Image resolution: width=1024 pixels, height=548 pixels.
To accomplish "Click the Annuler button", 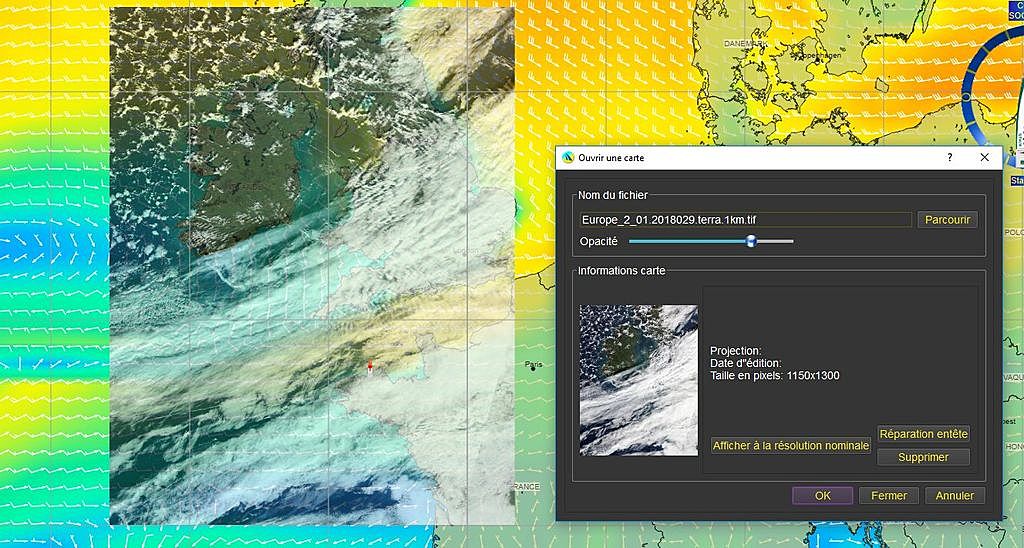I will (x=955, y=496).
